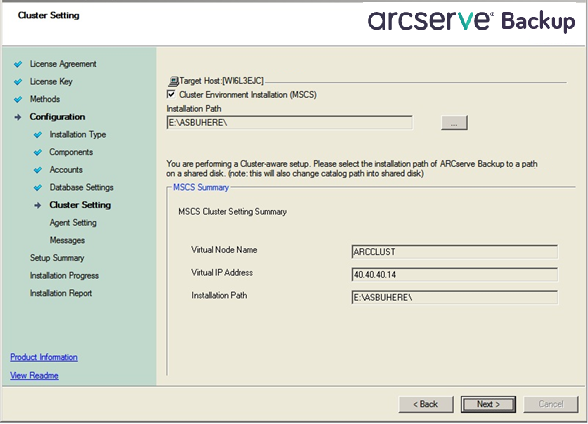Click the arrow icon beside Configuration
588x424 pixels.
point(18,117)
